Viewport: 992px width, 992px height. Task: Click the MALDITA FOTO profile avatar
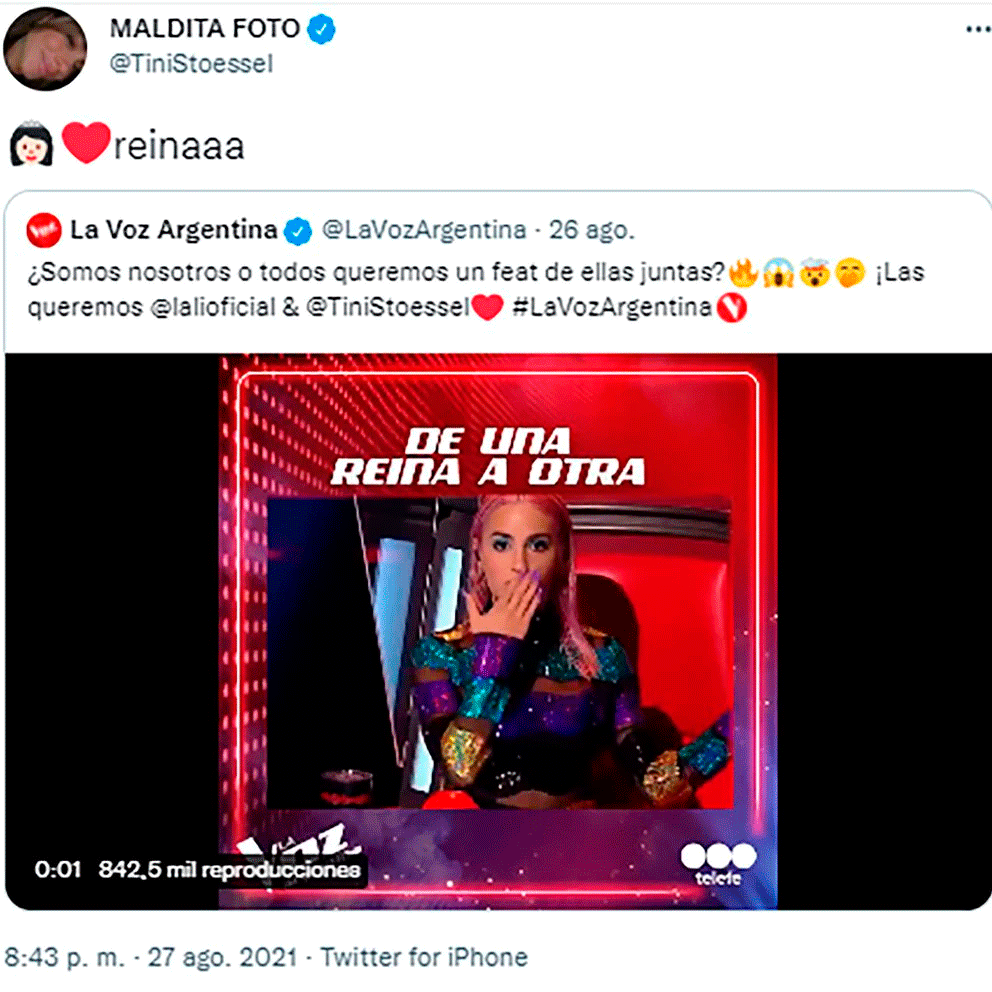tap(44, 49)
